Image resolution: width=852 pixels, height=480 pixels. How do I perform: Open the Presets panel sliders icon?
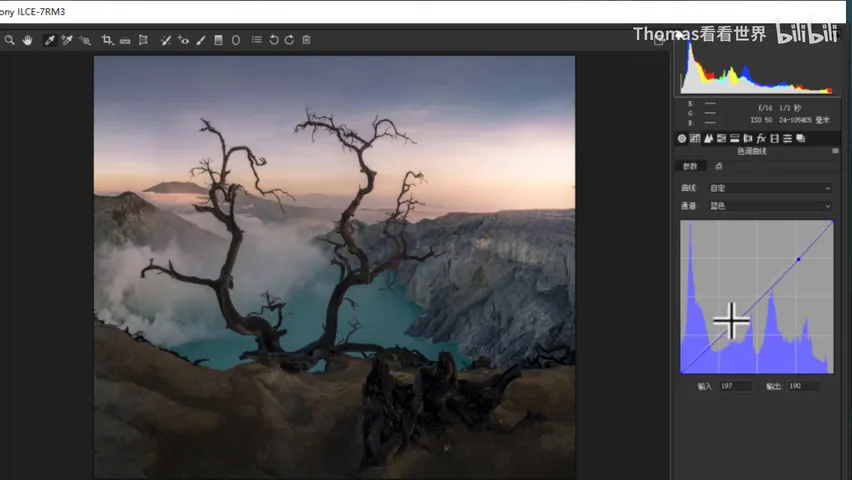787,139
